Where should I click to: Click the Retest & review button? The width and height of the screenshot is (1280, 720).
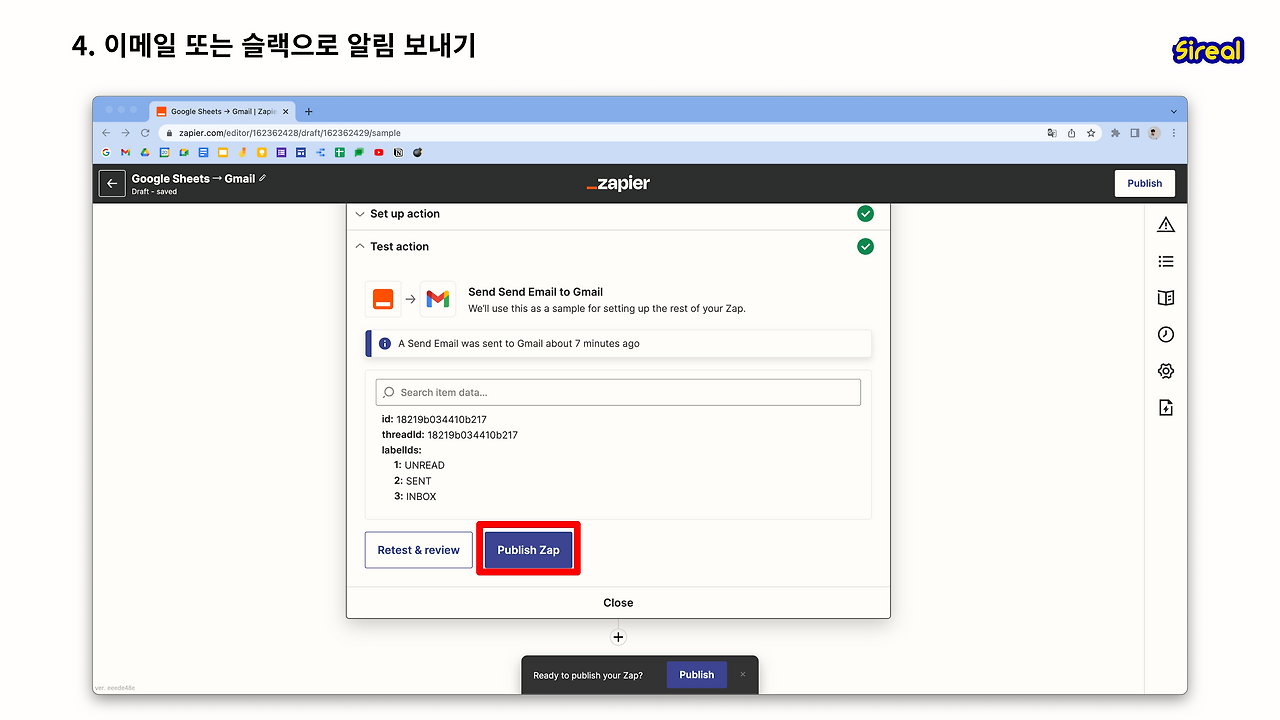pos(418,550)
